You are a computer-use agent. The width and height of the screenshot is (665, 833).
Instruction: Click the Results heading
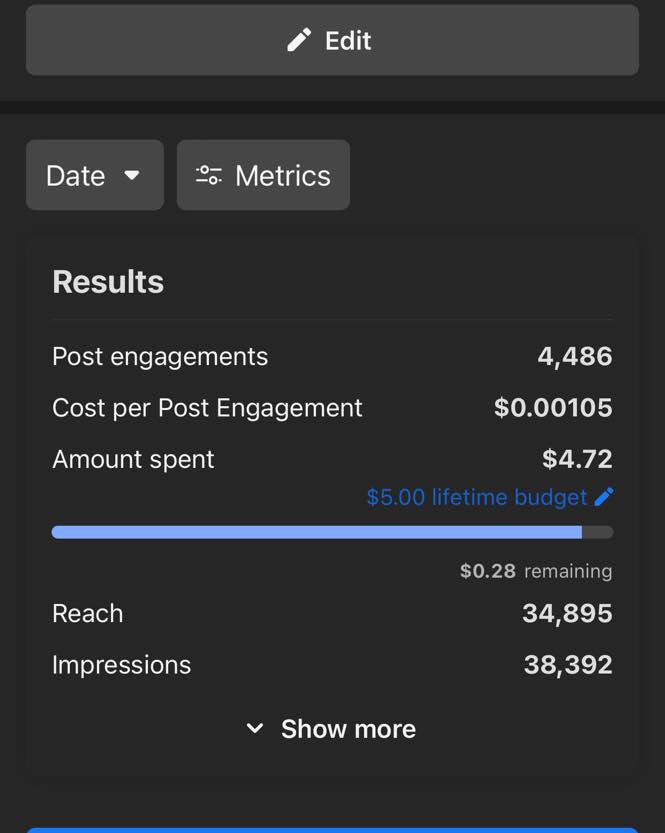click(x=108, y=282)
